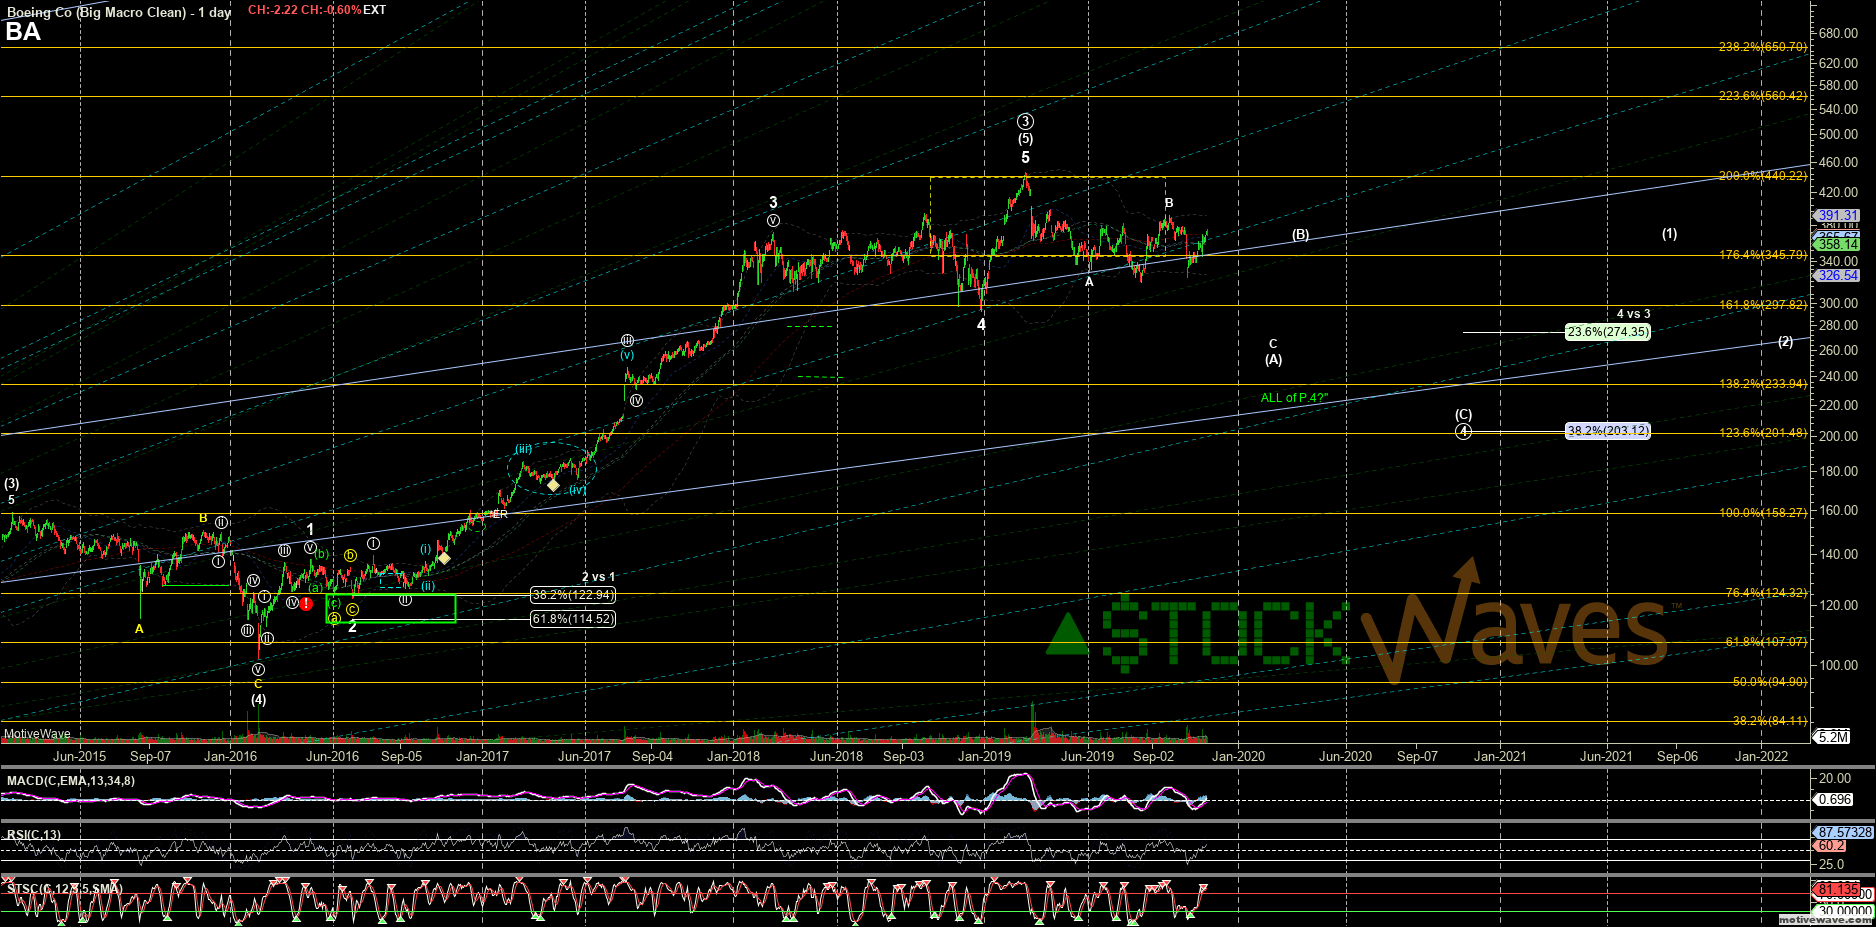Select the RSI(C,13) indicator label
Screen dimensions: 1876x927
coord(32,833)
